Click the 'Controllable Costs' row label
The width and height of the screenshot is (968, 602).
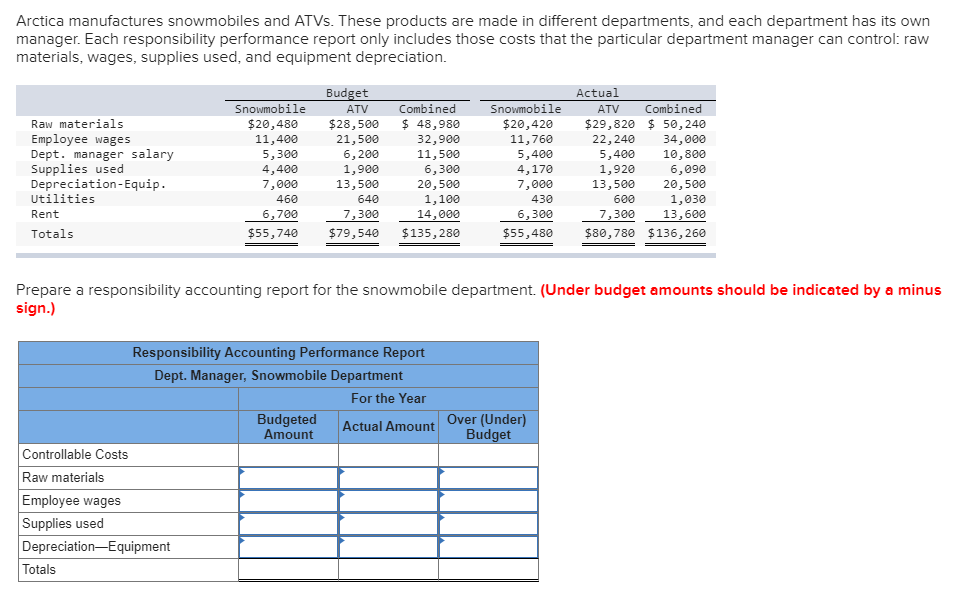[75, 454]
